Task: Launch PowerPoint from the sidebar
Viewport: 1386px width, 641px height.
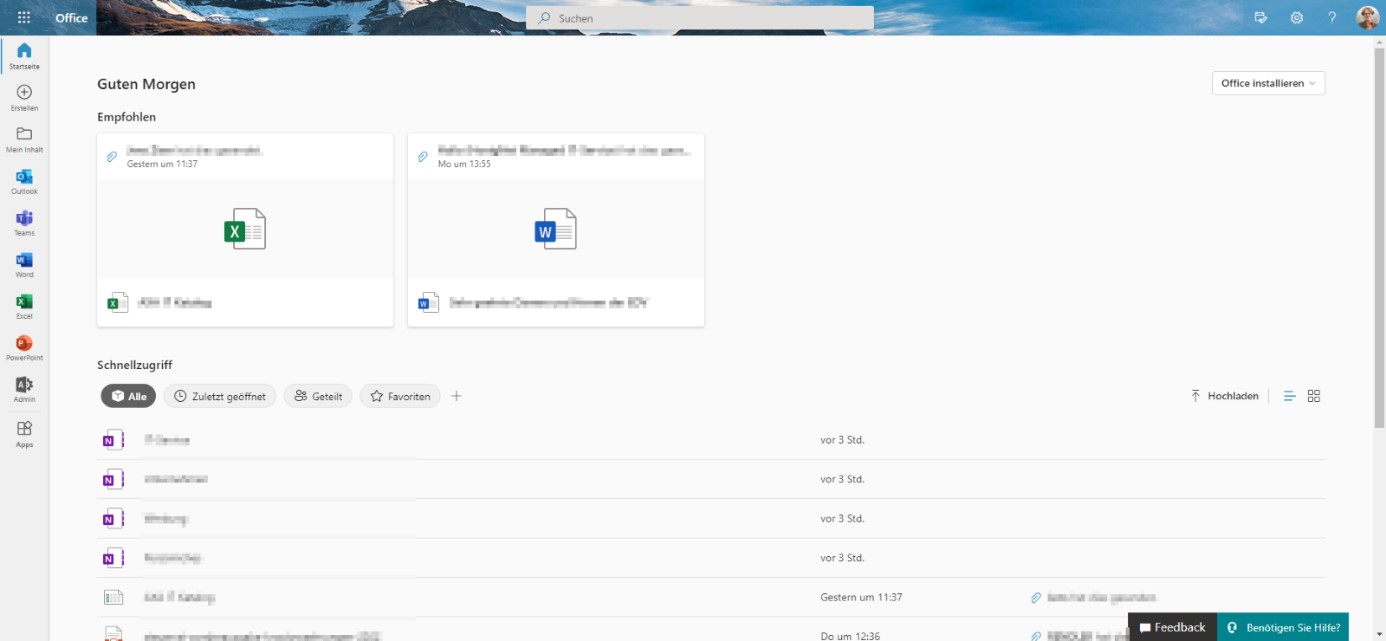Action: (24, 348)
